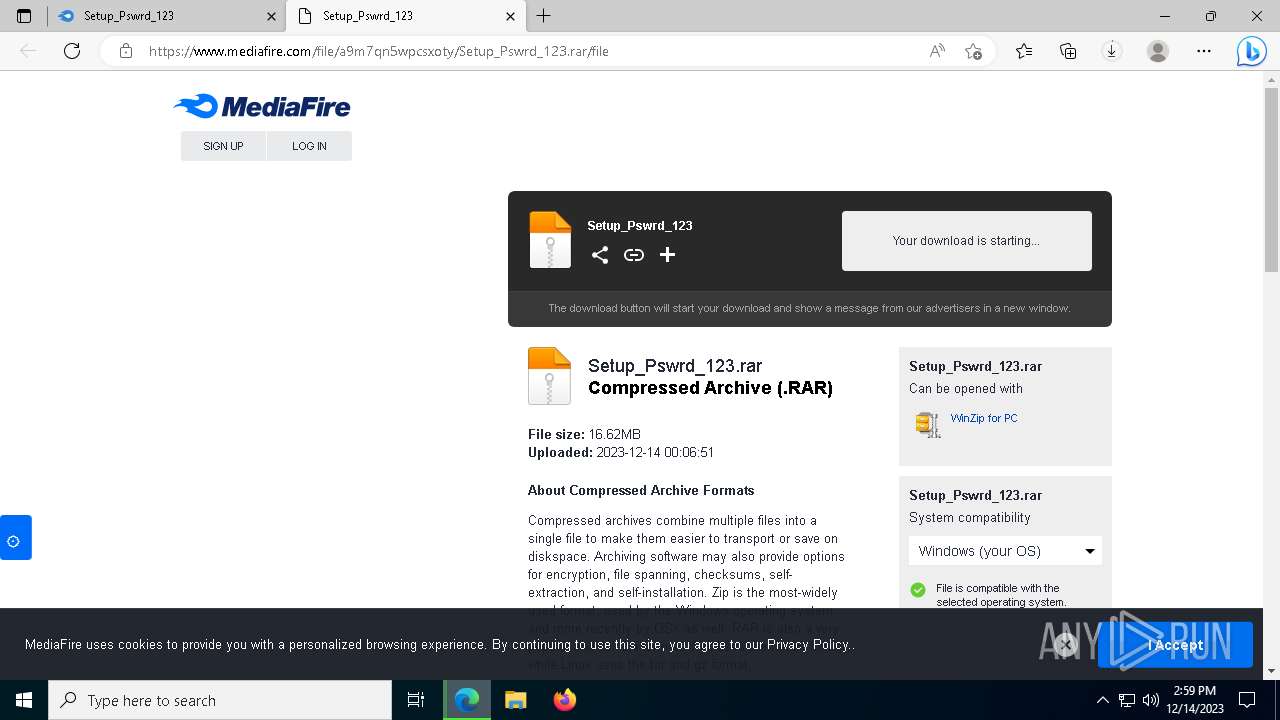Launch Firefox from the taskbar

click(565, 700)
